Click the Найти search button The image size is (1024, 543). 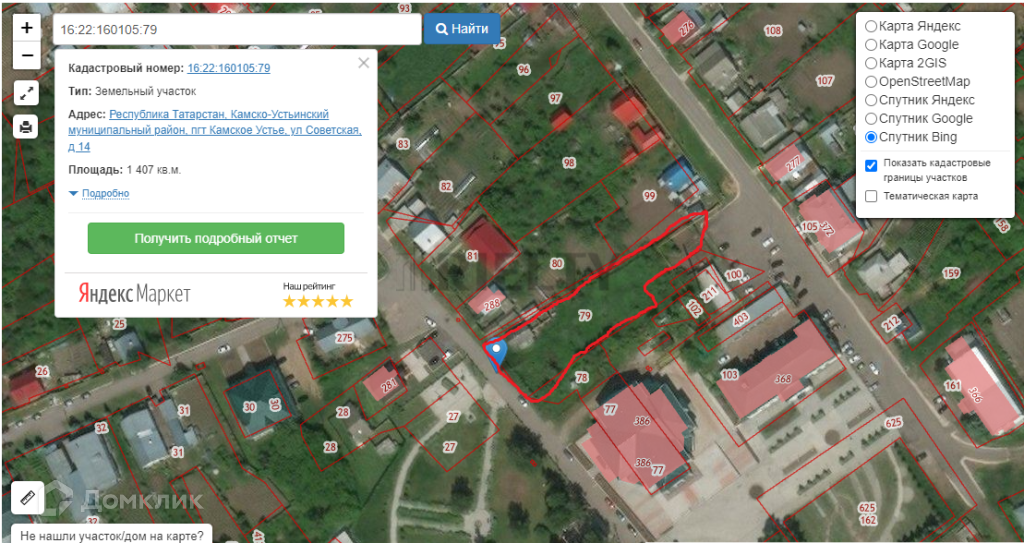(462, 29)
